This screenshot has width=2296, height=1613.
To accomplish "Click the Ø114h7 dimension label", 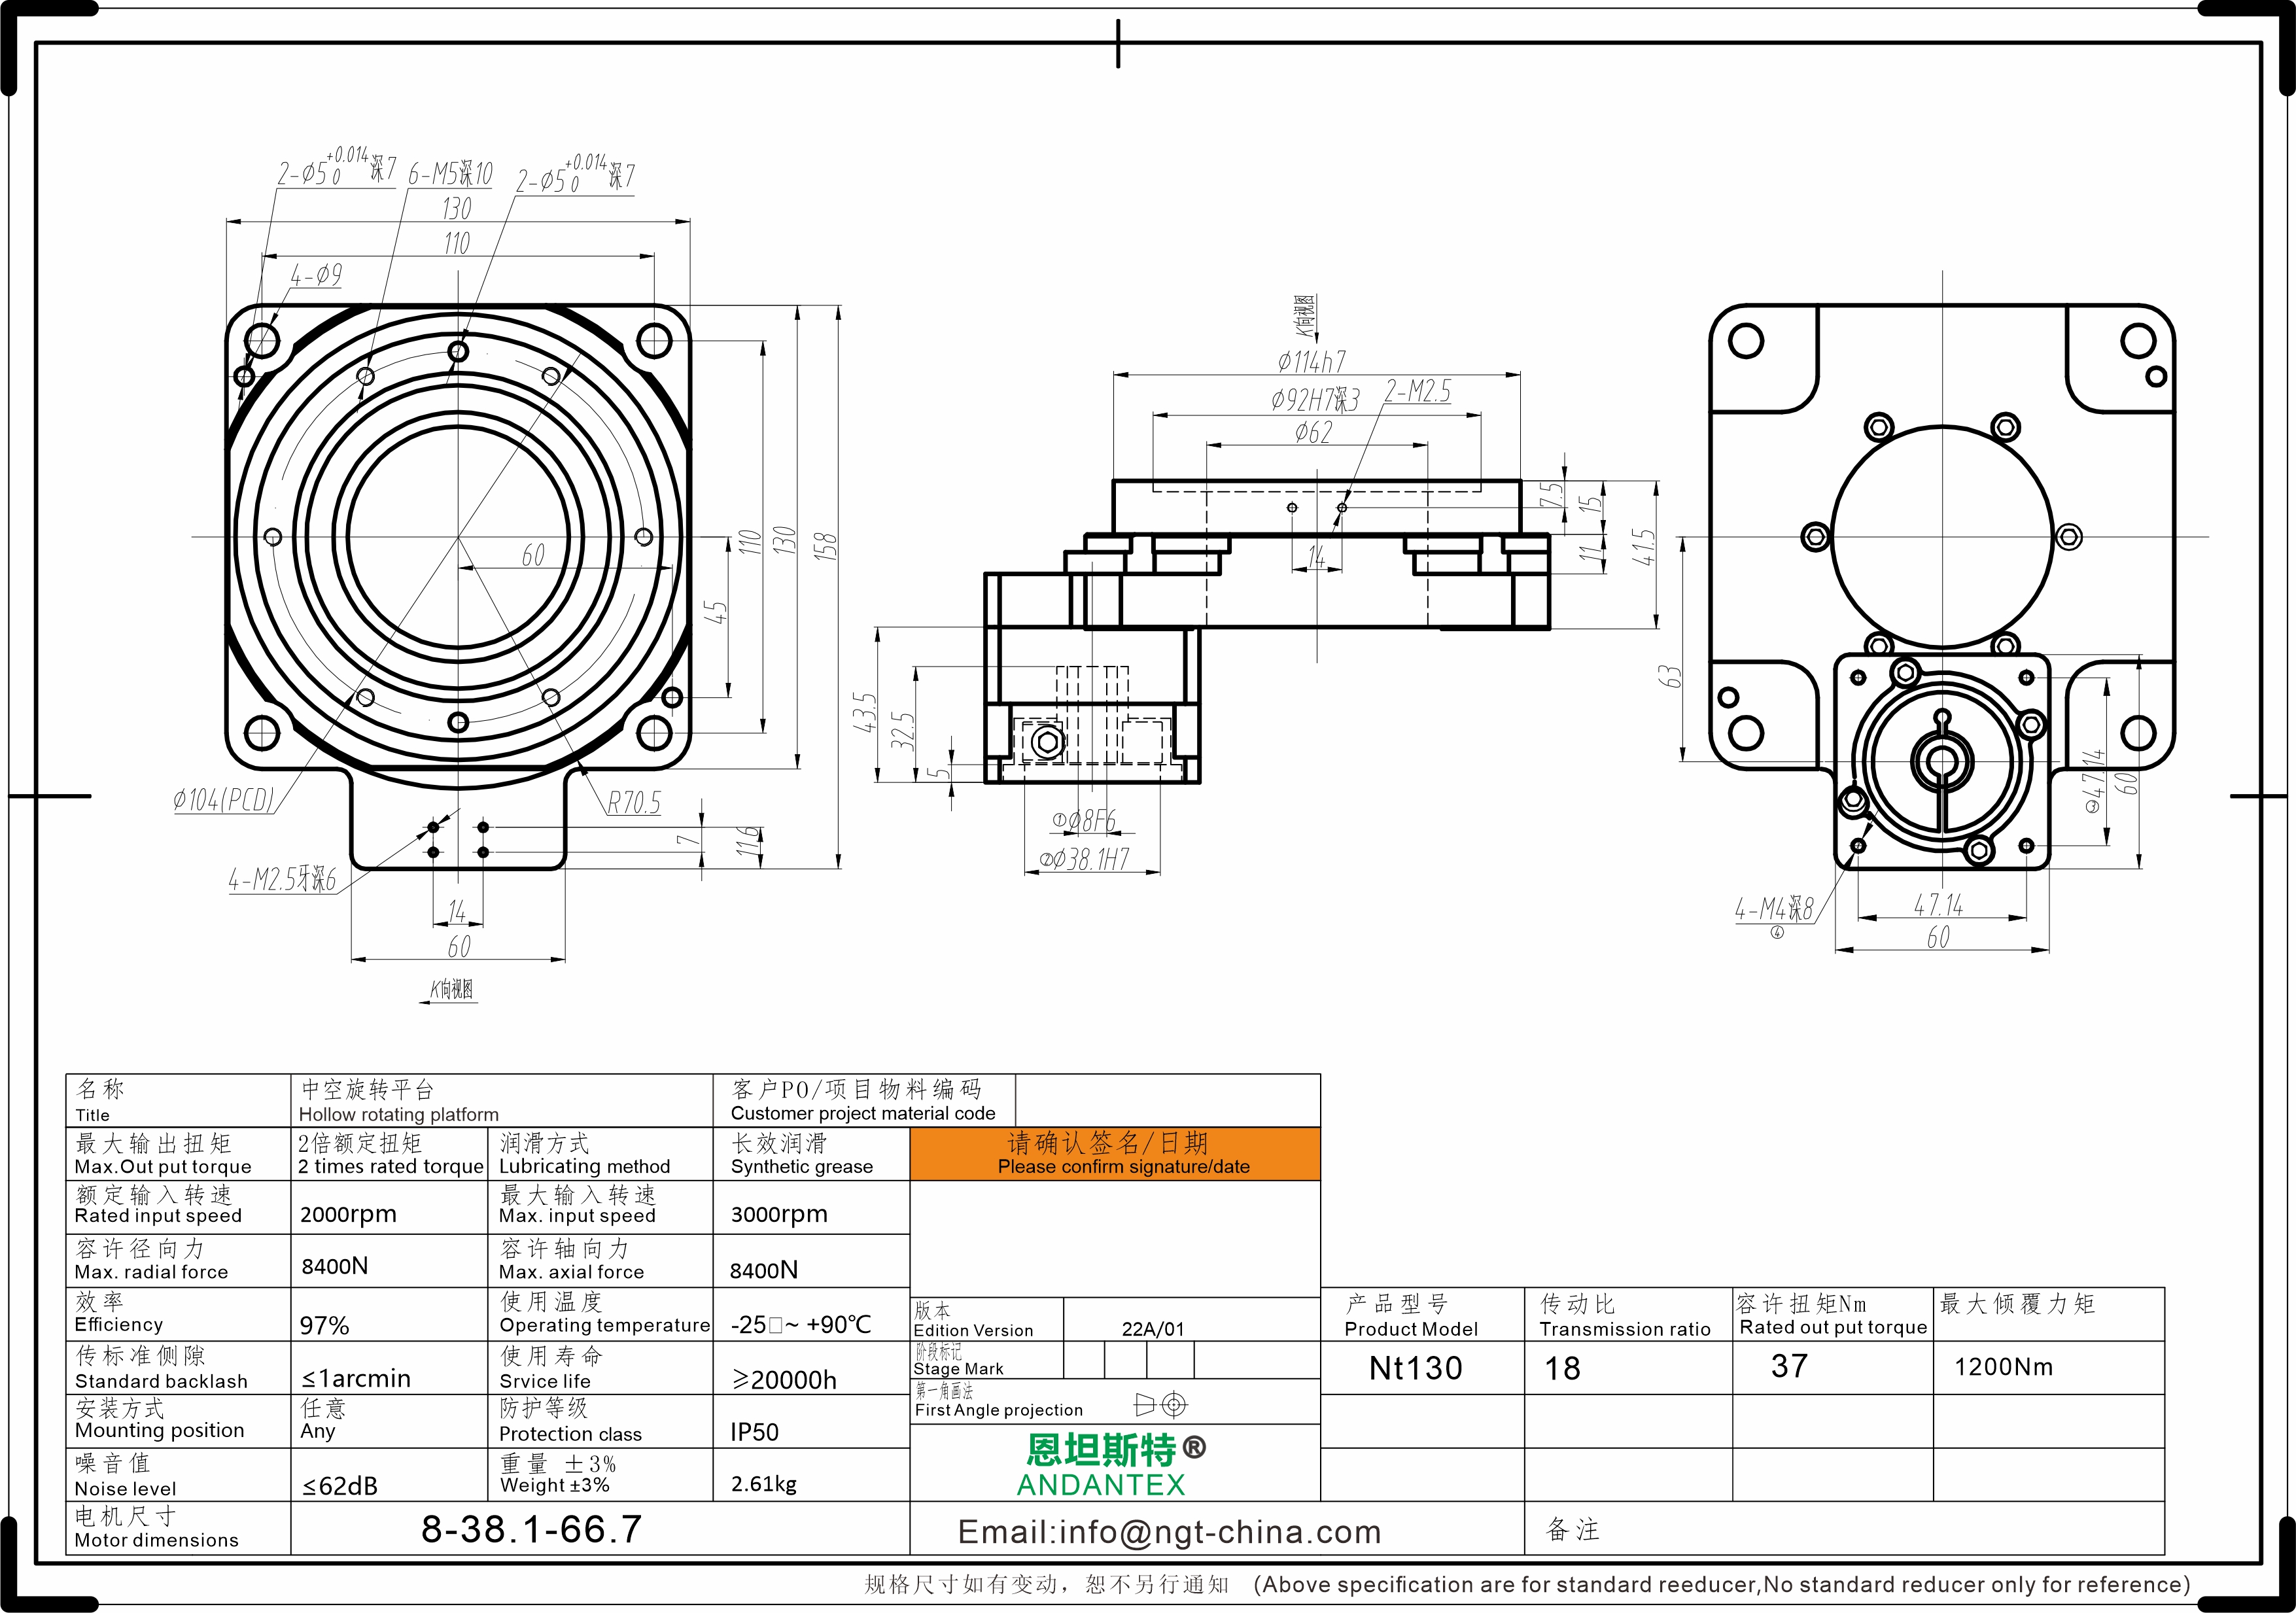I will pyautogui.click(x=1311, y=361).
